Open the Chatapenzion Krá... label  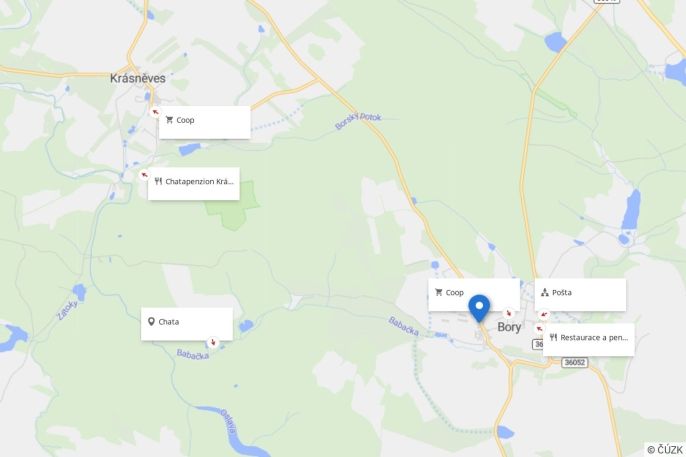(194, 184)
